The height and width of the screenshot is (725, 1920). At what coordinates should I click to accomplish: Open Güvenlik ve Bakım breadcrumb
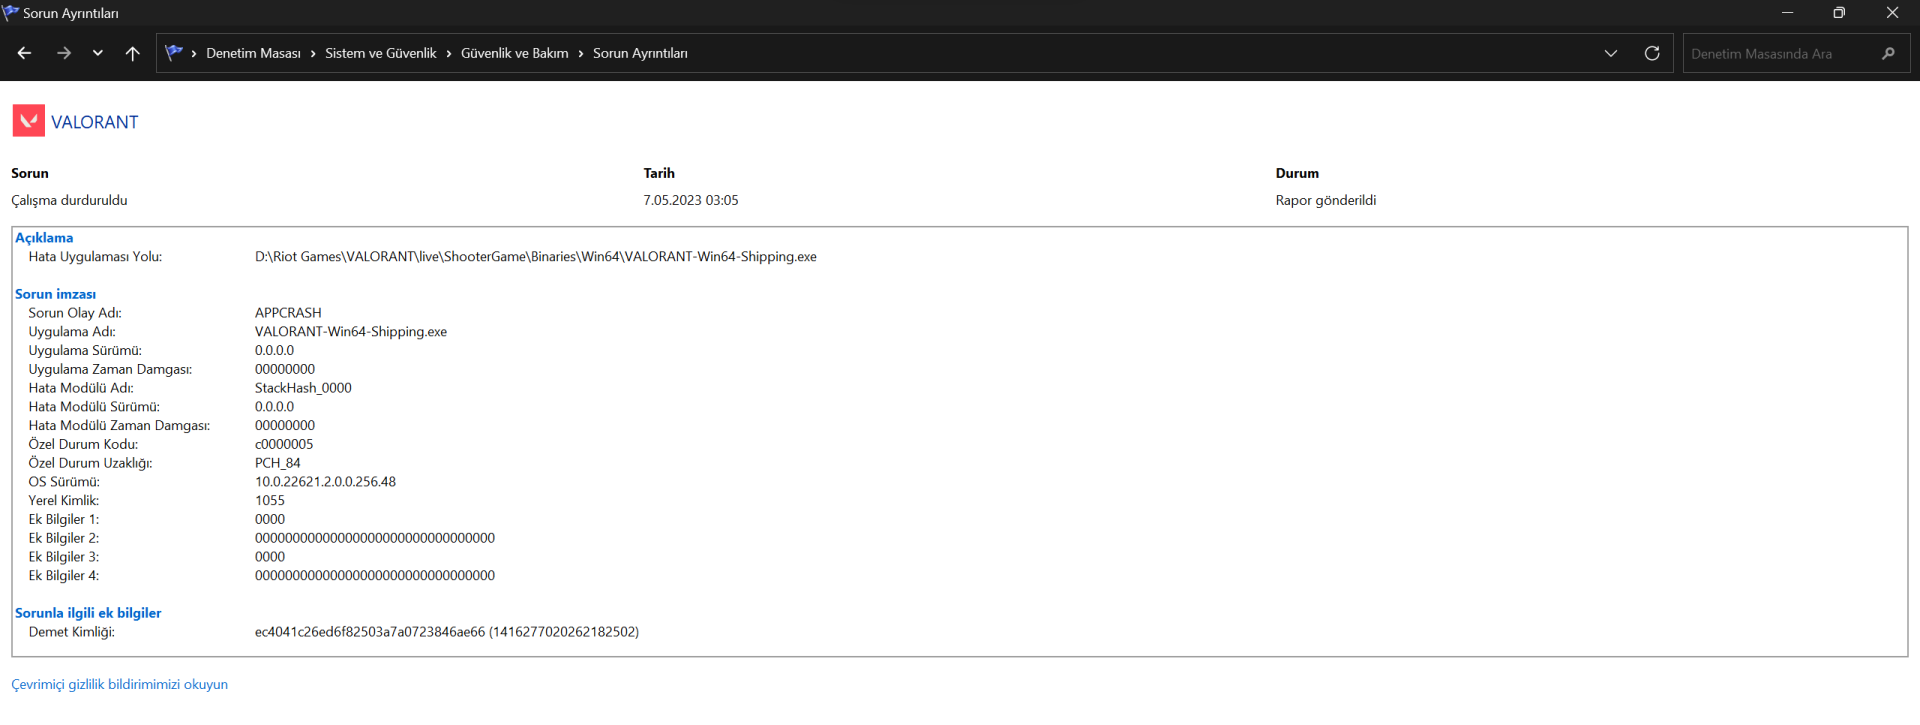click(x=514, y=53)
